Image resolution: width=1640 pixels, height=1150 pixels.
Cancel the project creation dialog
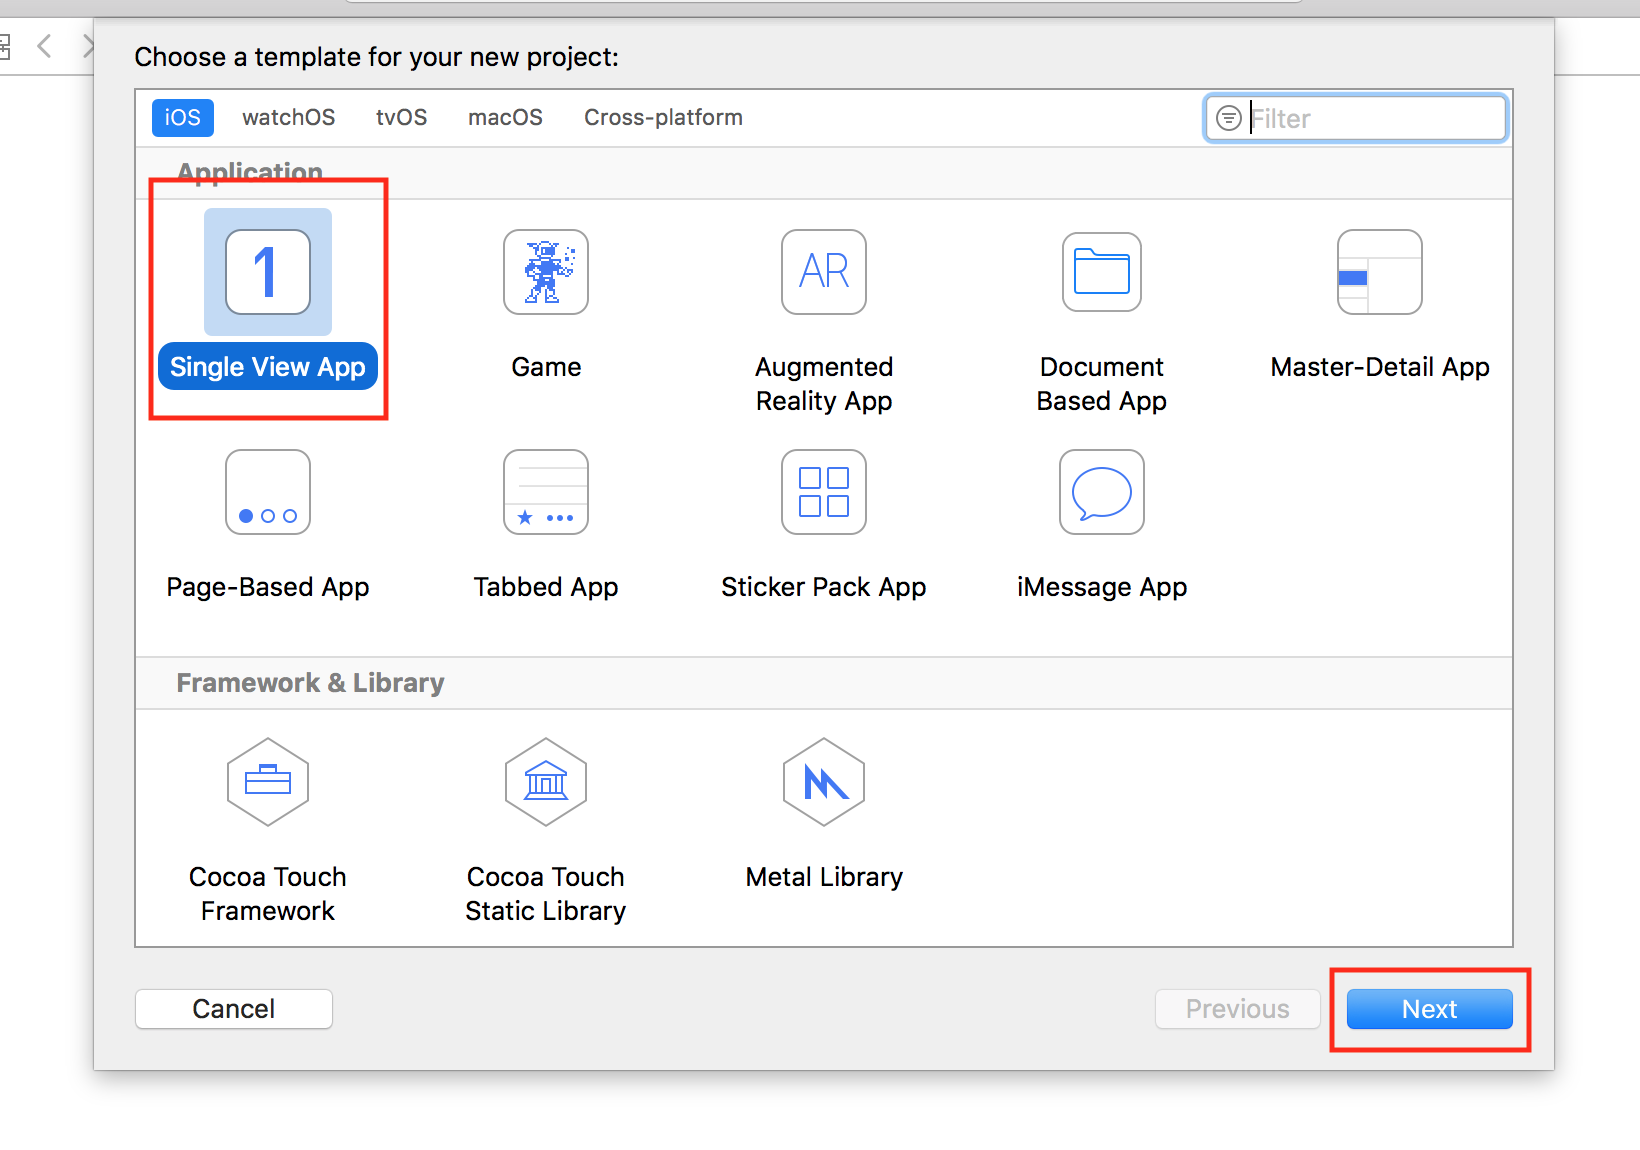point(233,1008)
